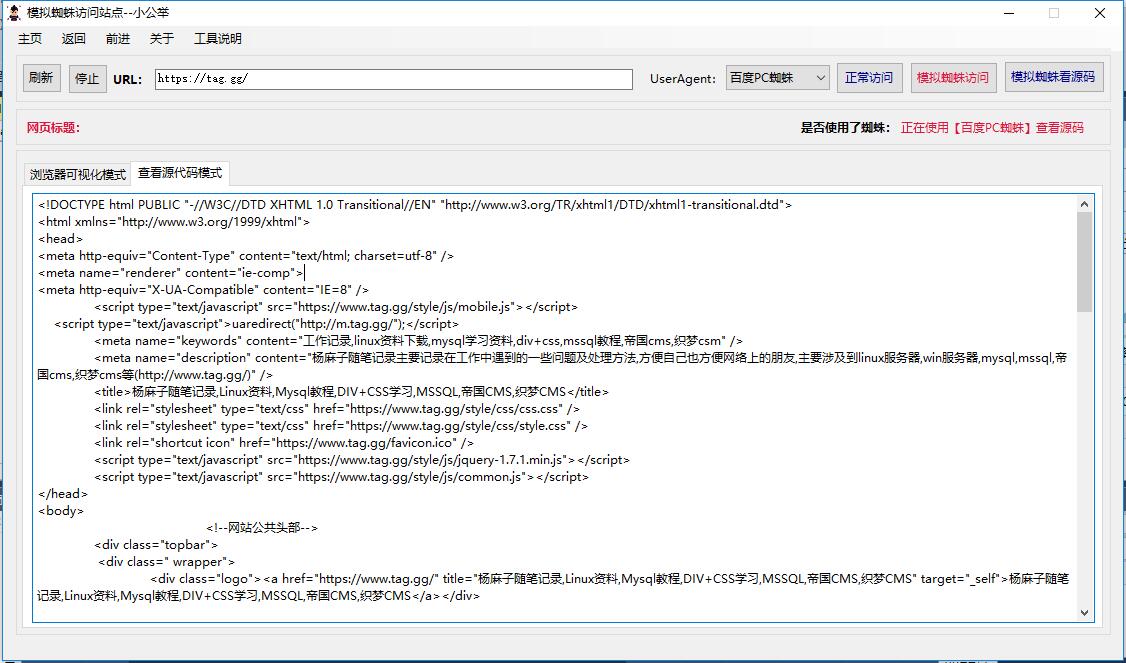Switch to 浏览器可视化模式 tab
This screenshot has width=1126, height=663.
78,174
